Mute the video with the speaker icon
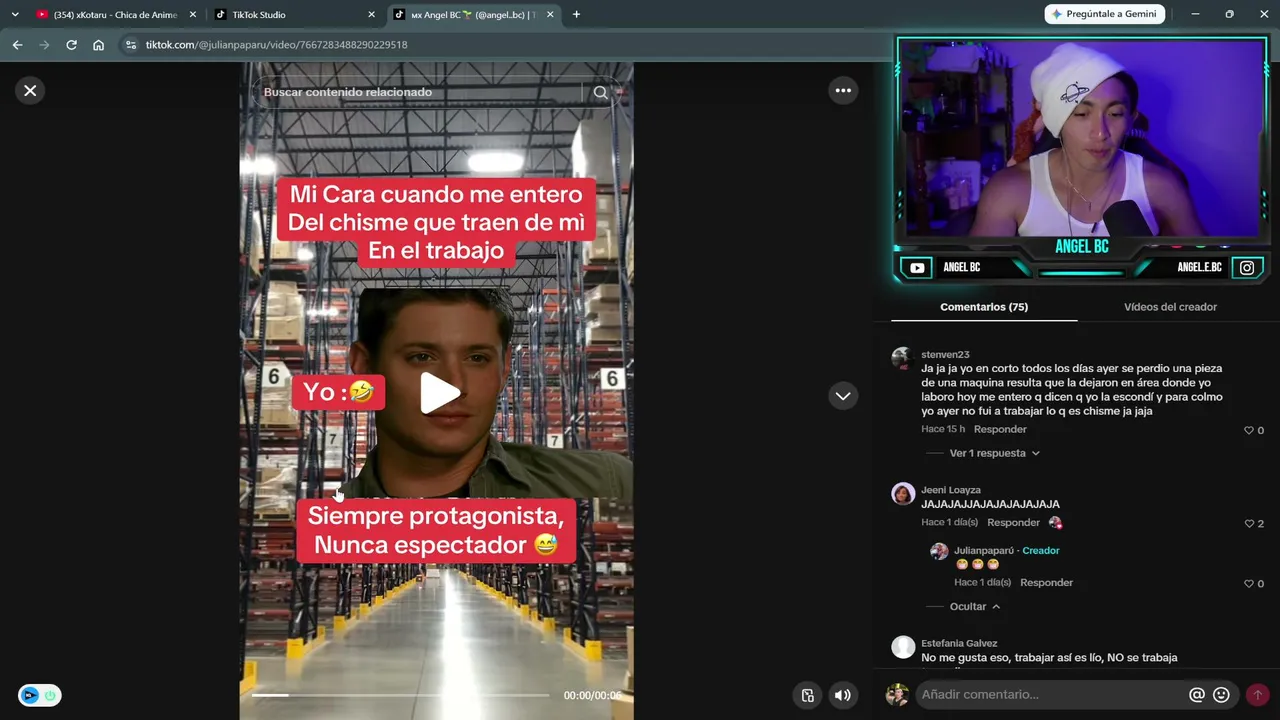The width and height of the screenshot is (1280, 720). point(843,696)
